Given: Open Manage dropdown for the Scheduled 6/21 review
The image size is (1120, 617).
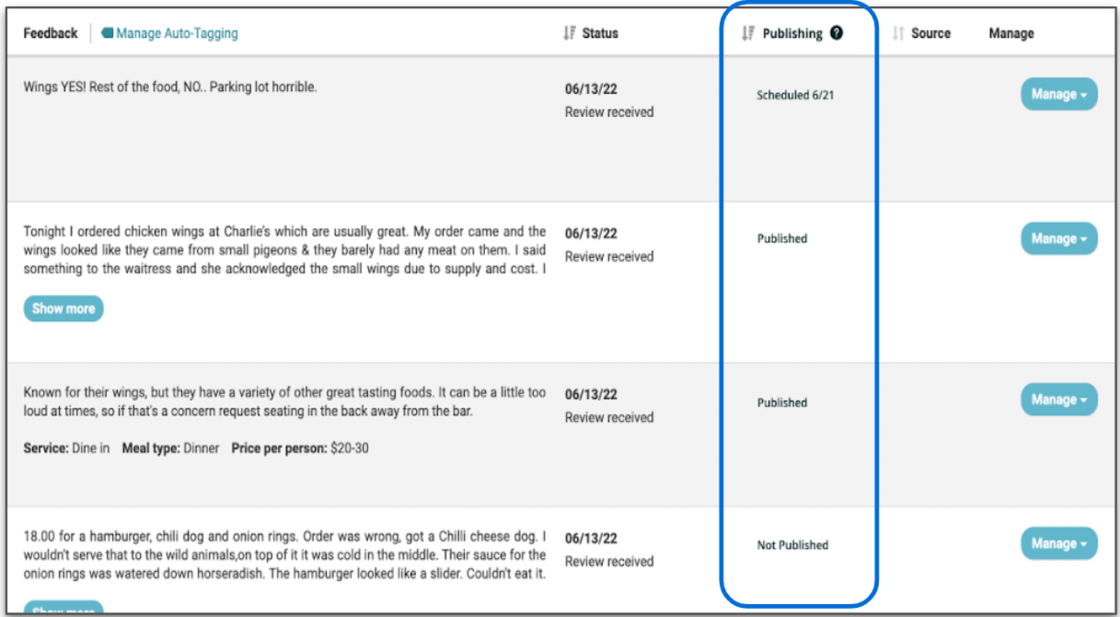Looking at the screenshot, I should click(x=1058, y=94).
